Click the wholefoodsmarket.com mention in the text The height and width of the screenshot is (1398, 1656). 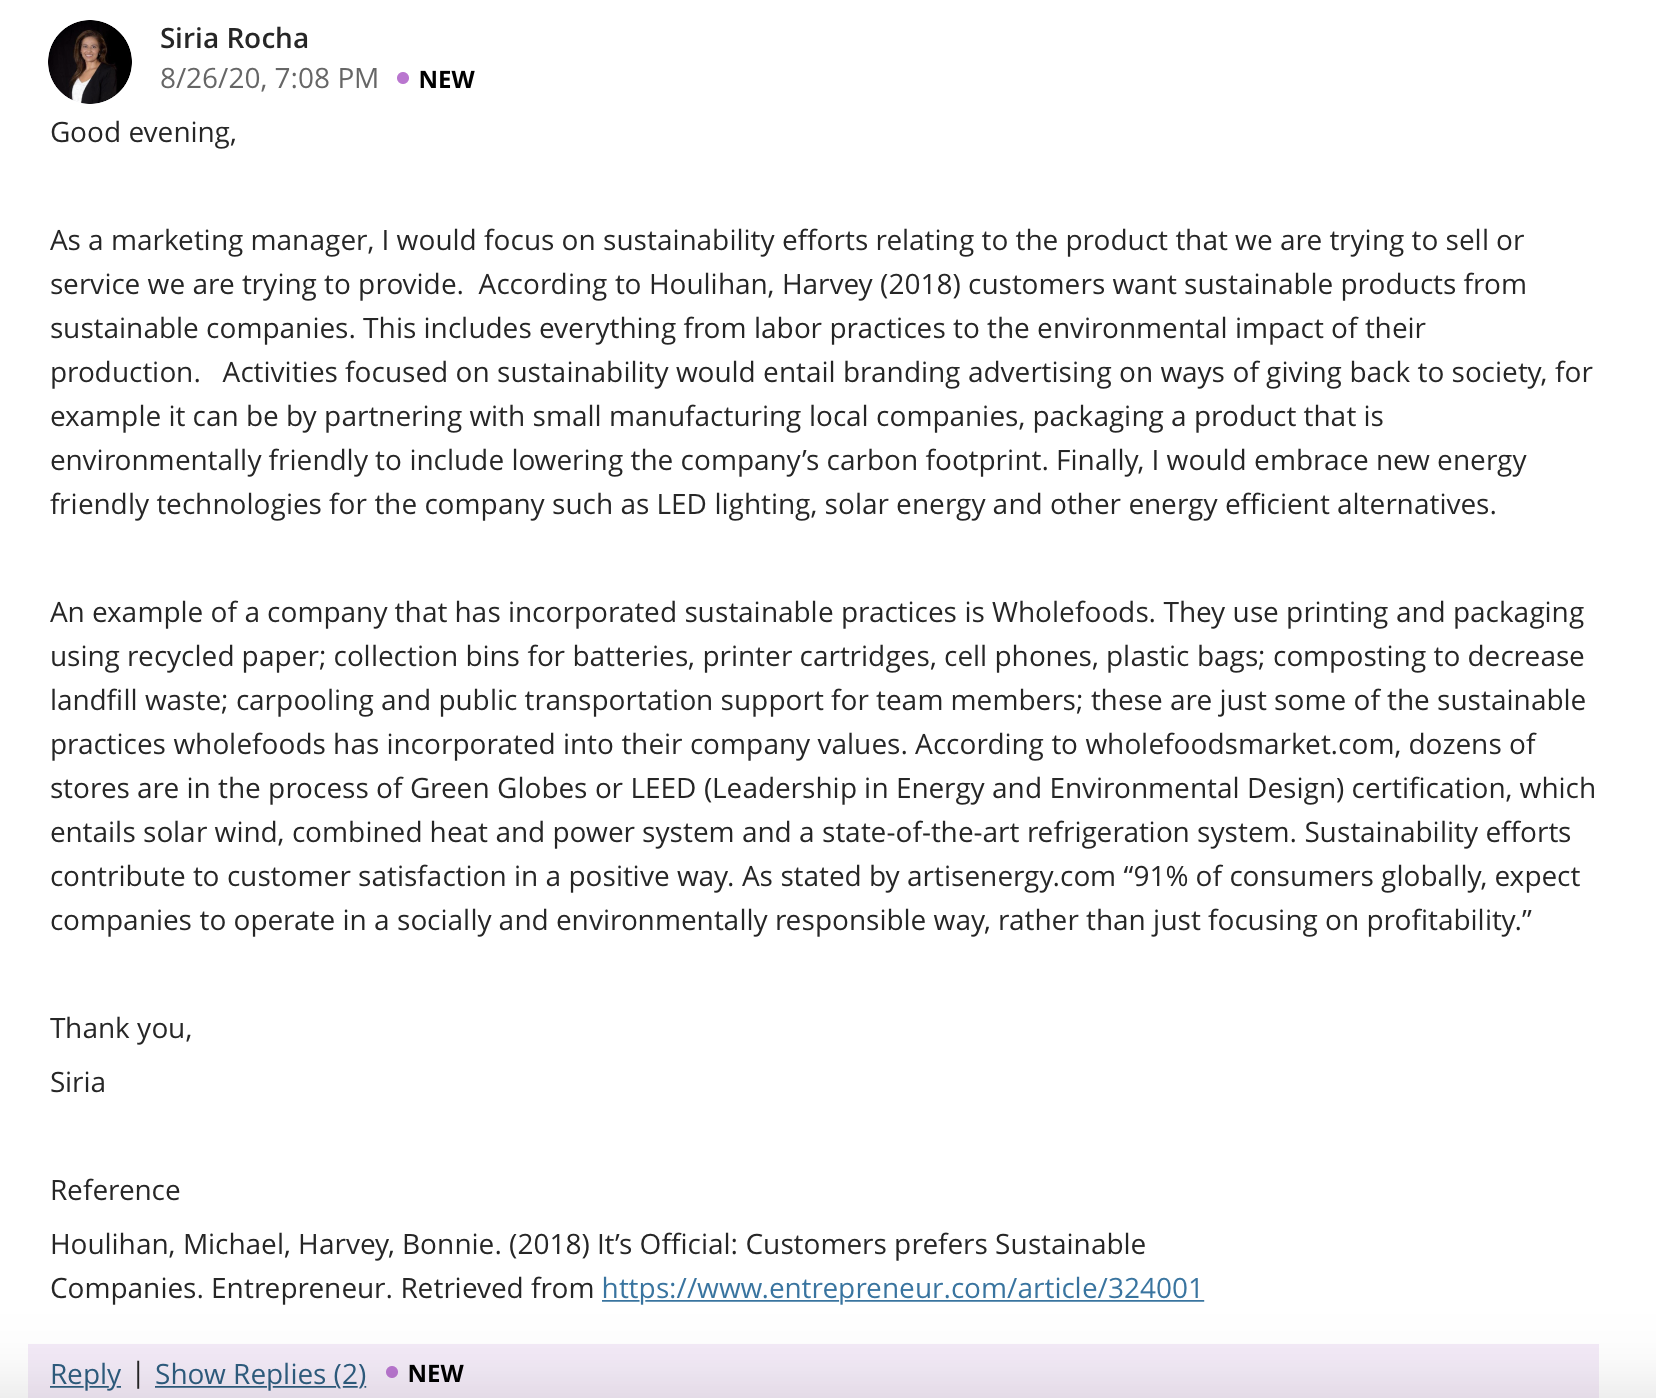[1240, 744]
